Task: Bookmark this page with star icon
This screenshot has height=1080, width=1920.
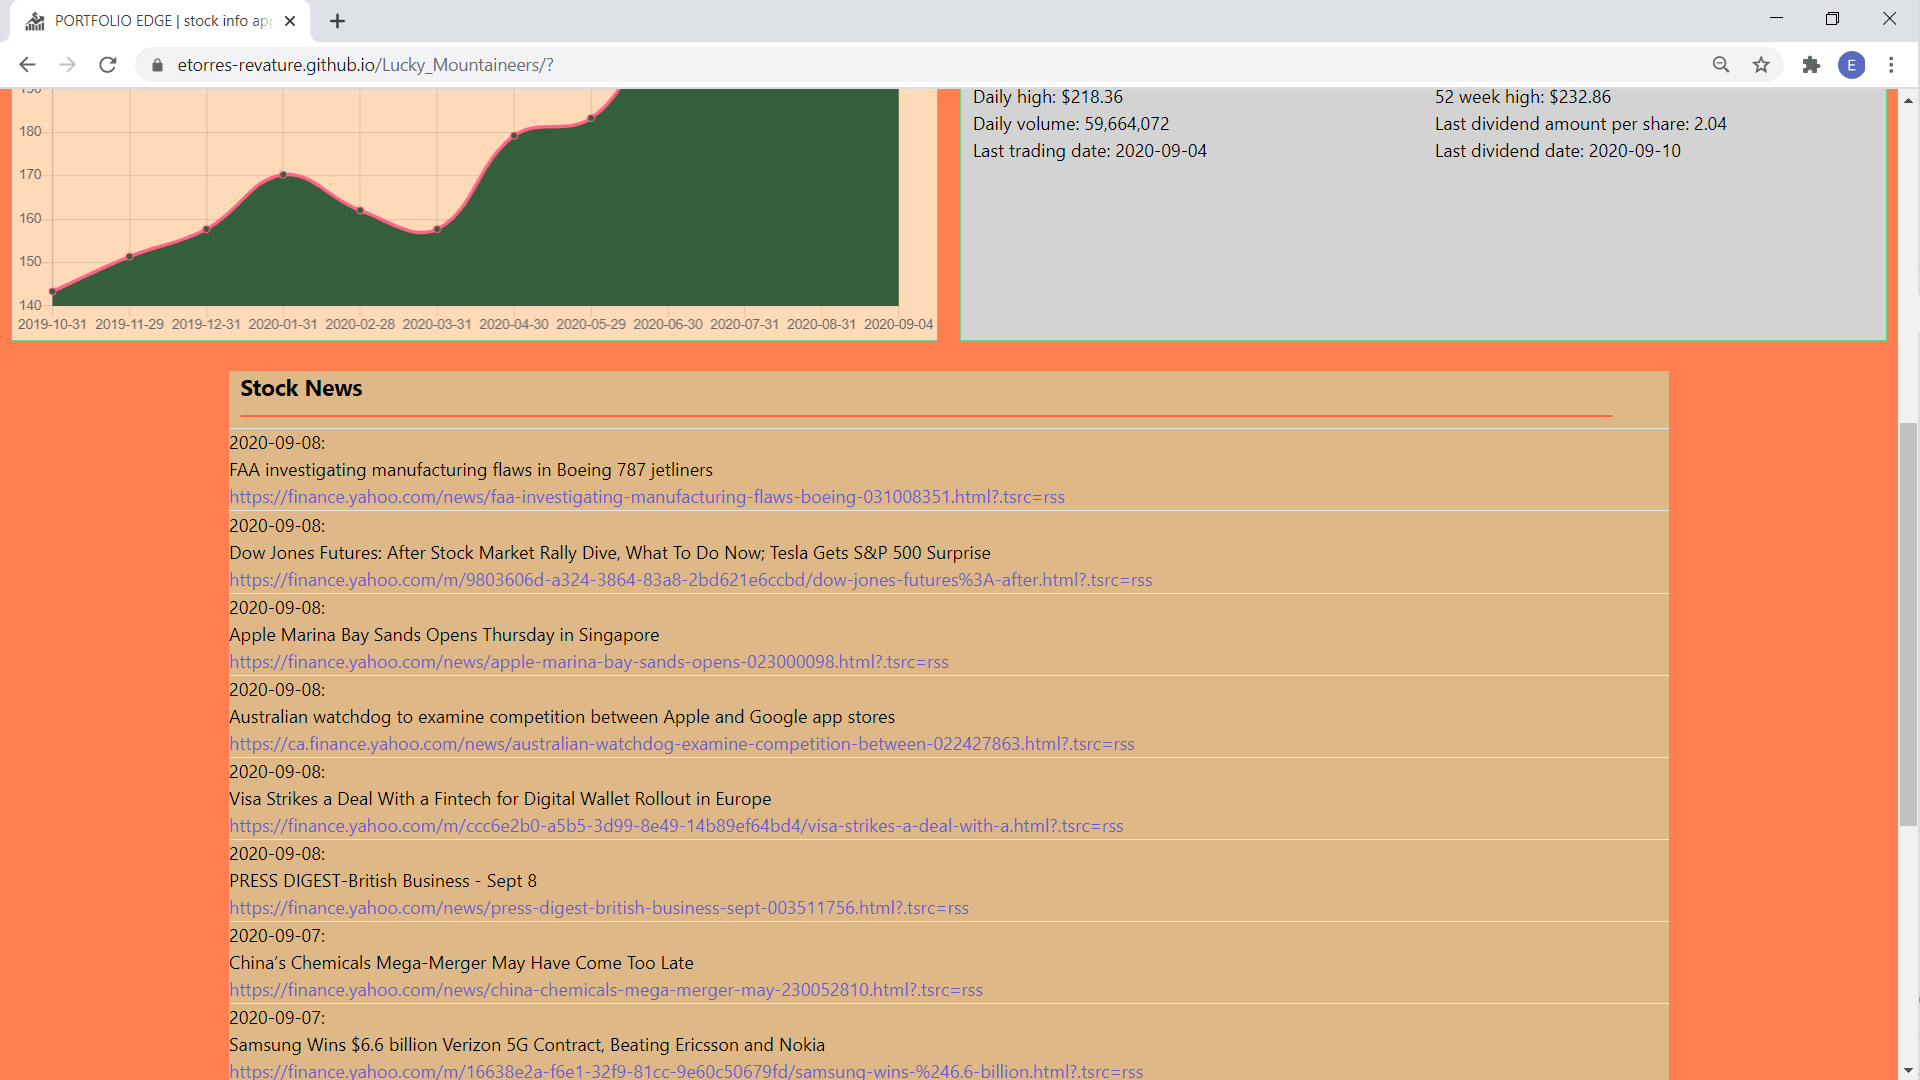Action: [x=1761, y=65]
